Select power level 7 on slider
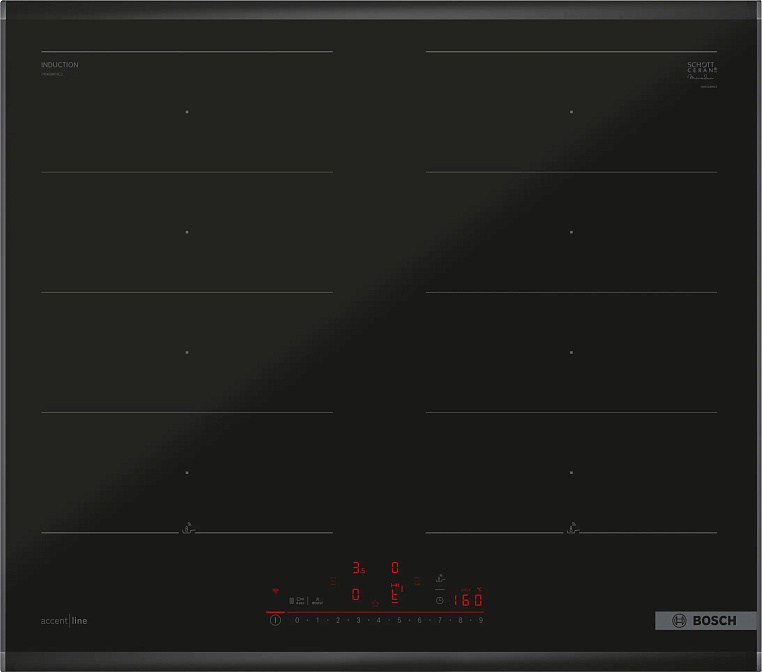Image resolution: width=762 pixels, height=672 pixels. (x=440, y=620)
